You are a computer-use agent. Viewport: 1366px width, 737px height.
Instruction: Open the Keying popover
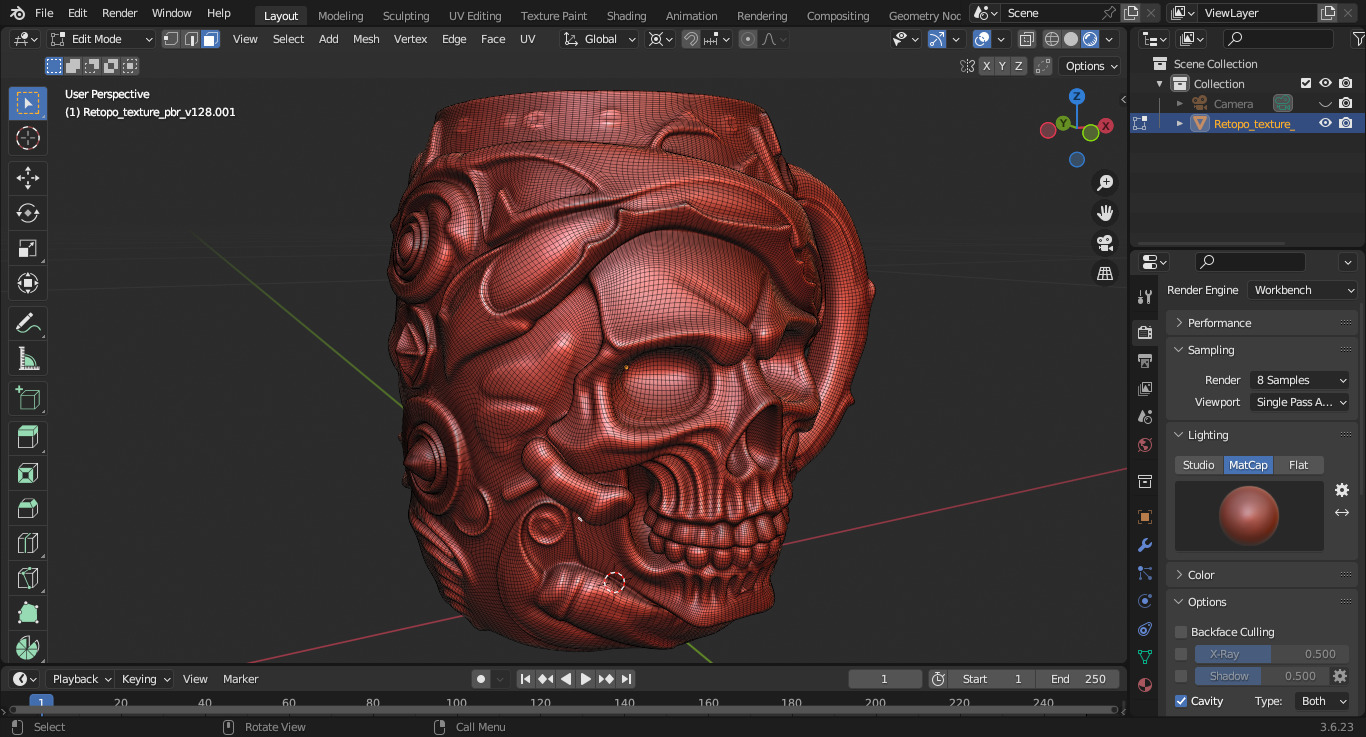pyautogui.click(x=146, y=679)
